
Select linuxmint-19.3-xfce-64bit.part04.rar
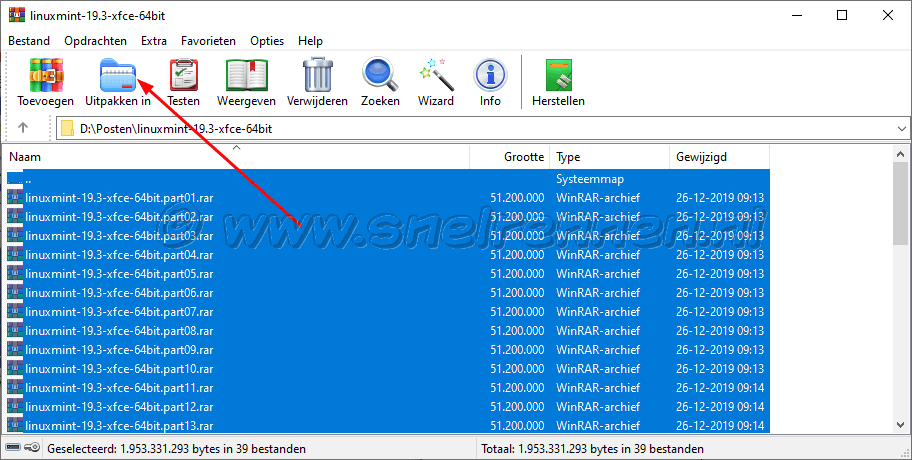click(x=388, y=255)
